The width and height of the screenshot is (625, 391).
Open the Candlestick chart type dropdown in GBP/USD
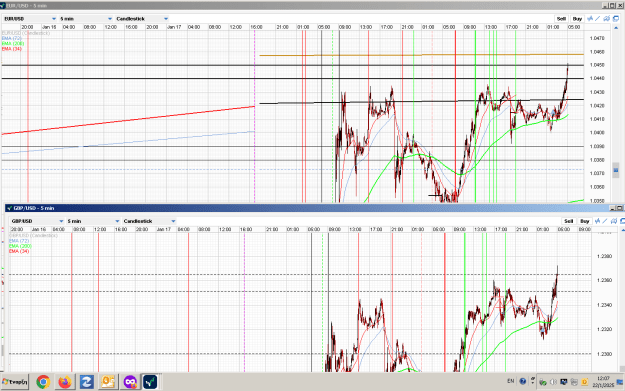tap(149, 221)
